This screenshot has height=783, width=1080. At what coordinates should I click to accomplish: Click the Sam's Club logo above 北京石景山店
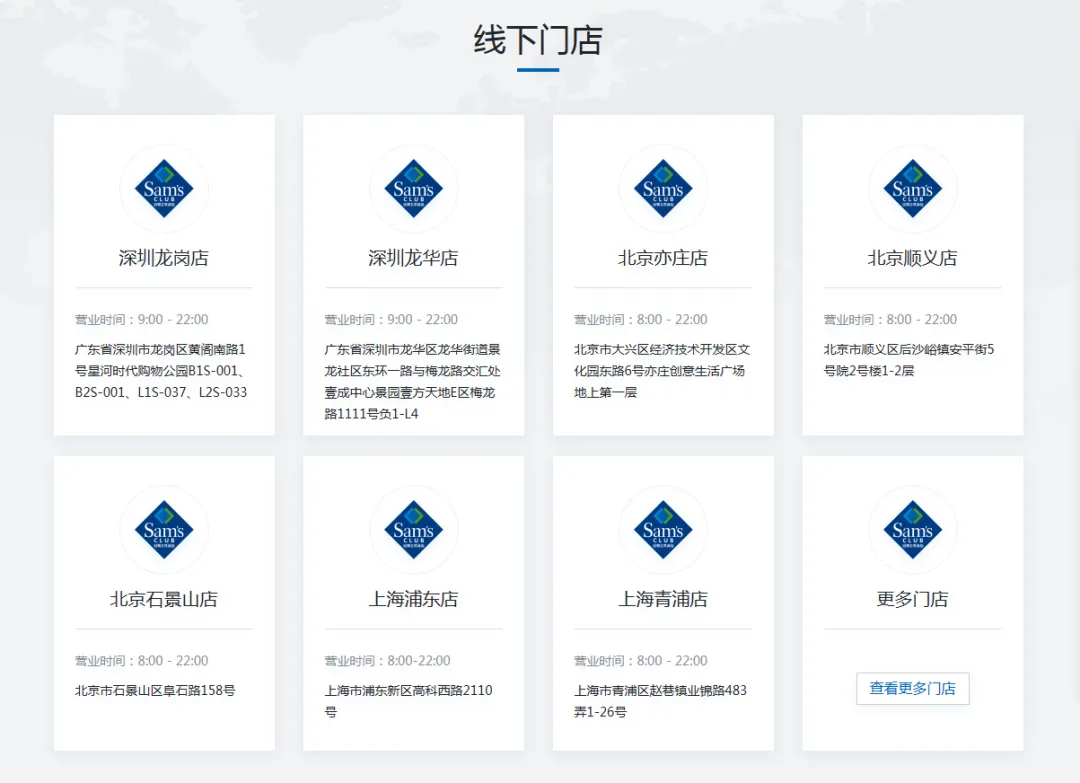164,530
